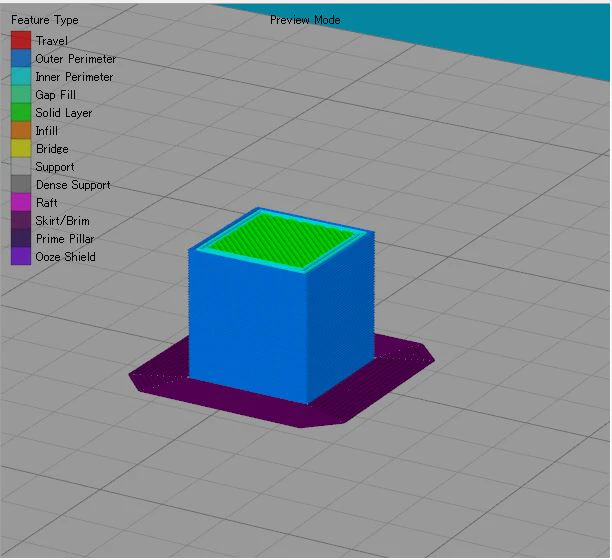
Task: Select the Gap Fill color swatch
Action: coord(21,94)
